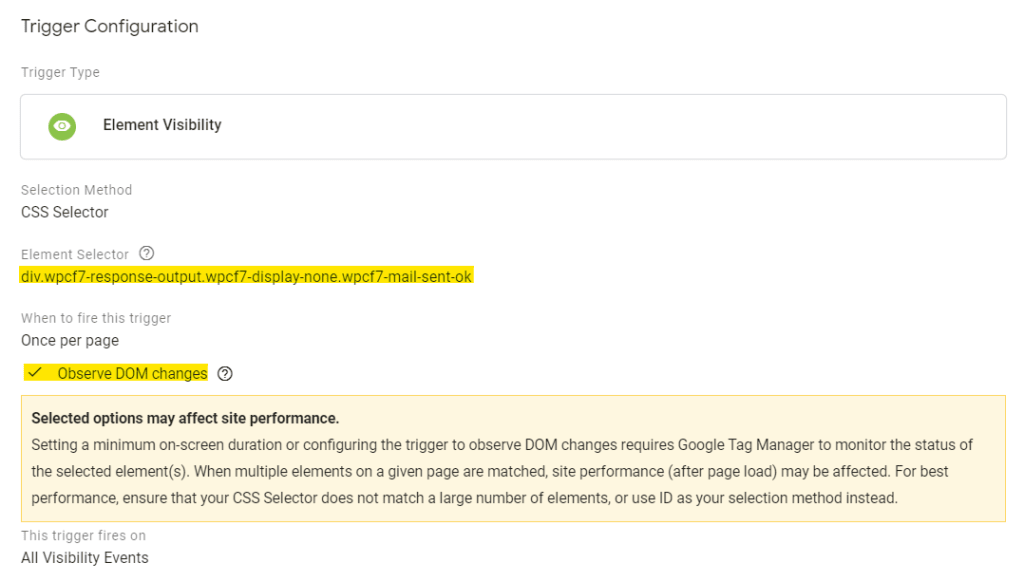Click the Element Visibility trigger type name

click(x=162, y=125)
